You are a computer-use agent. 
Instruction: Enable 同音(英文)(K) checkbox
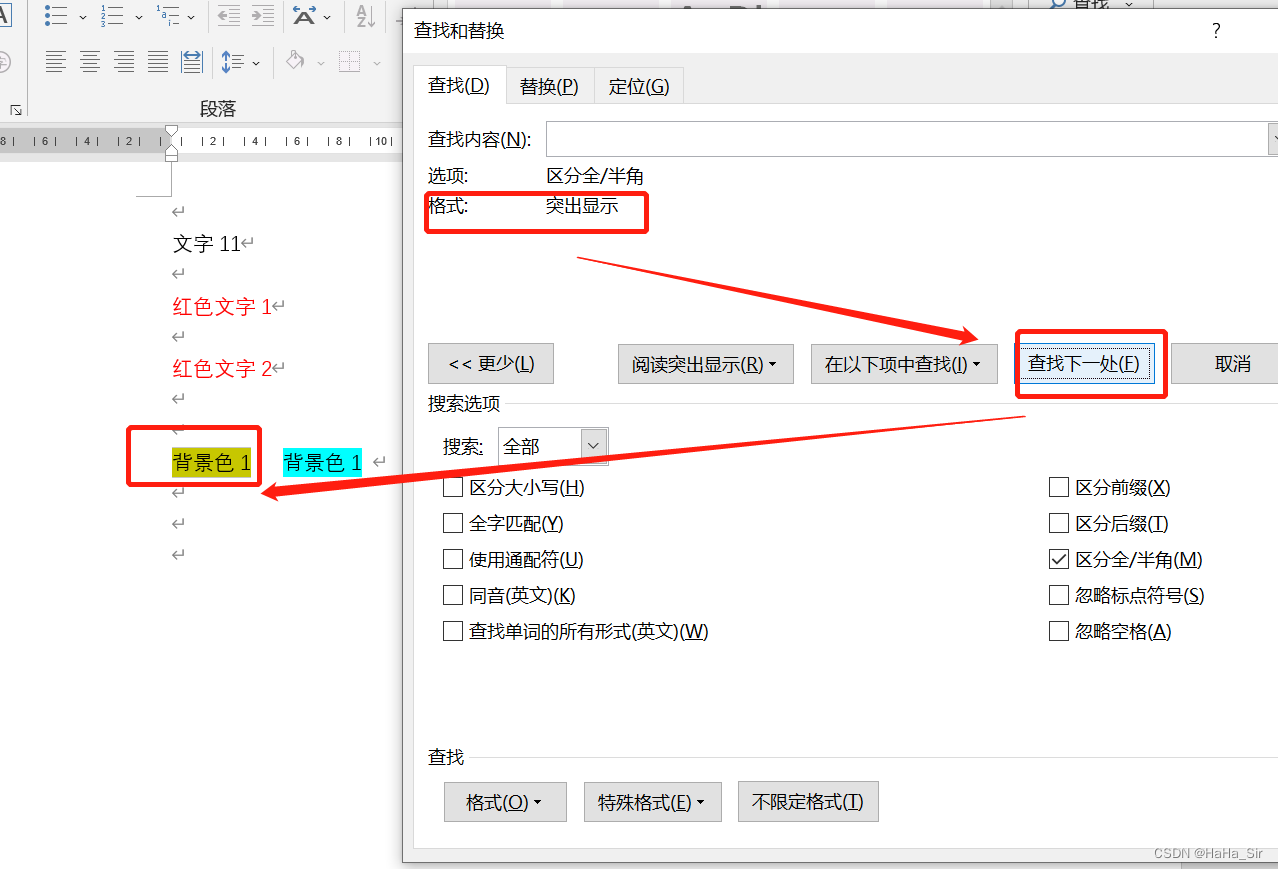[x=453, y=596]
